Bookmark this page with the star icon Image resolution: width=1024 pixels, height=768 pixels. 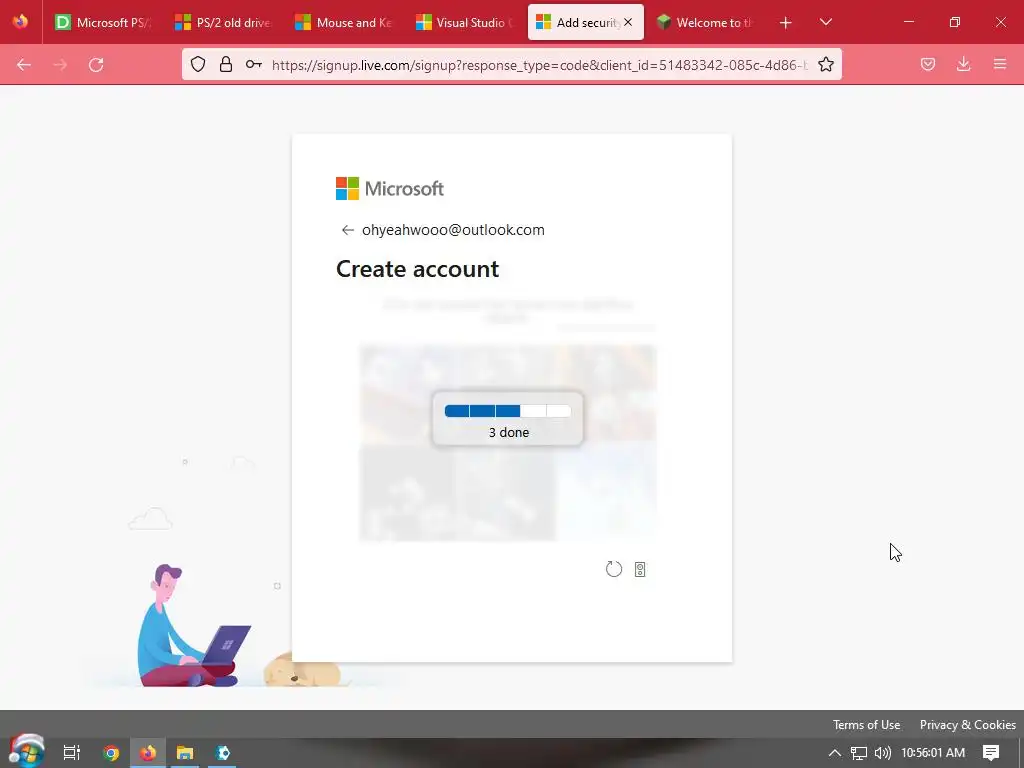pos(825,64)
